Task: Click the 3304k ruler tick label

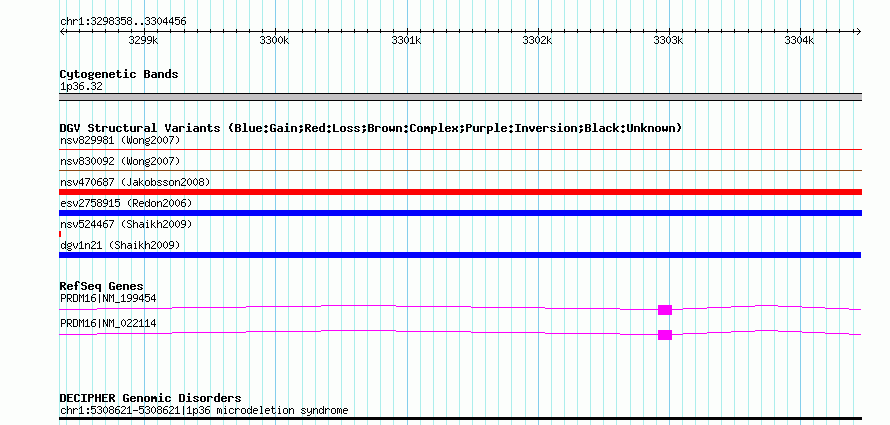Action: pos(799,40)
